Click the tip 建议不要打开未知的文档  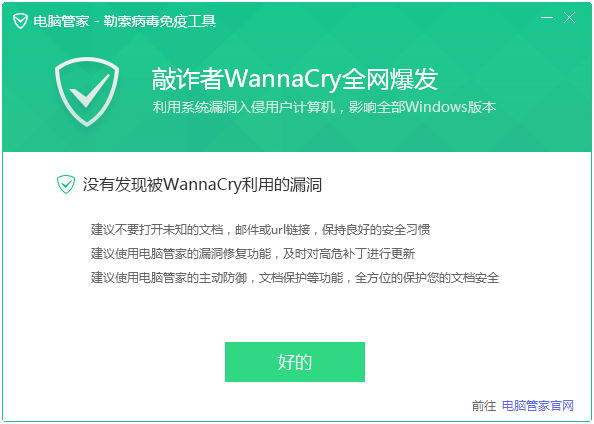click(x=158, y=230)
